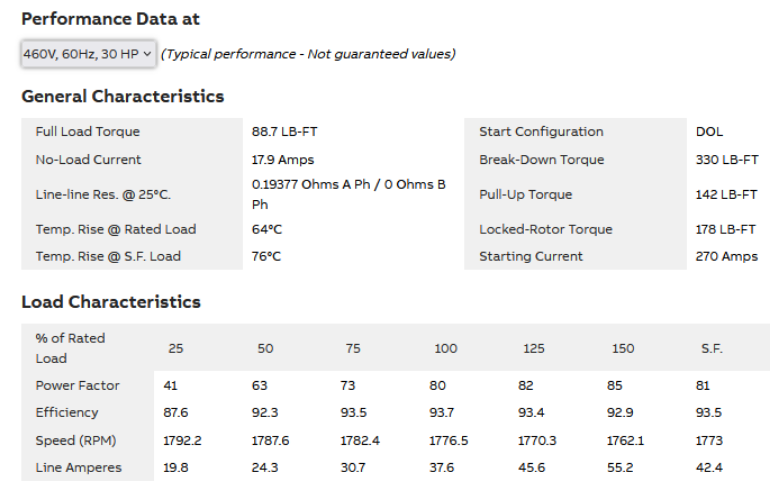Click the 1776.5 speed value

tap(450, 440)
